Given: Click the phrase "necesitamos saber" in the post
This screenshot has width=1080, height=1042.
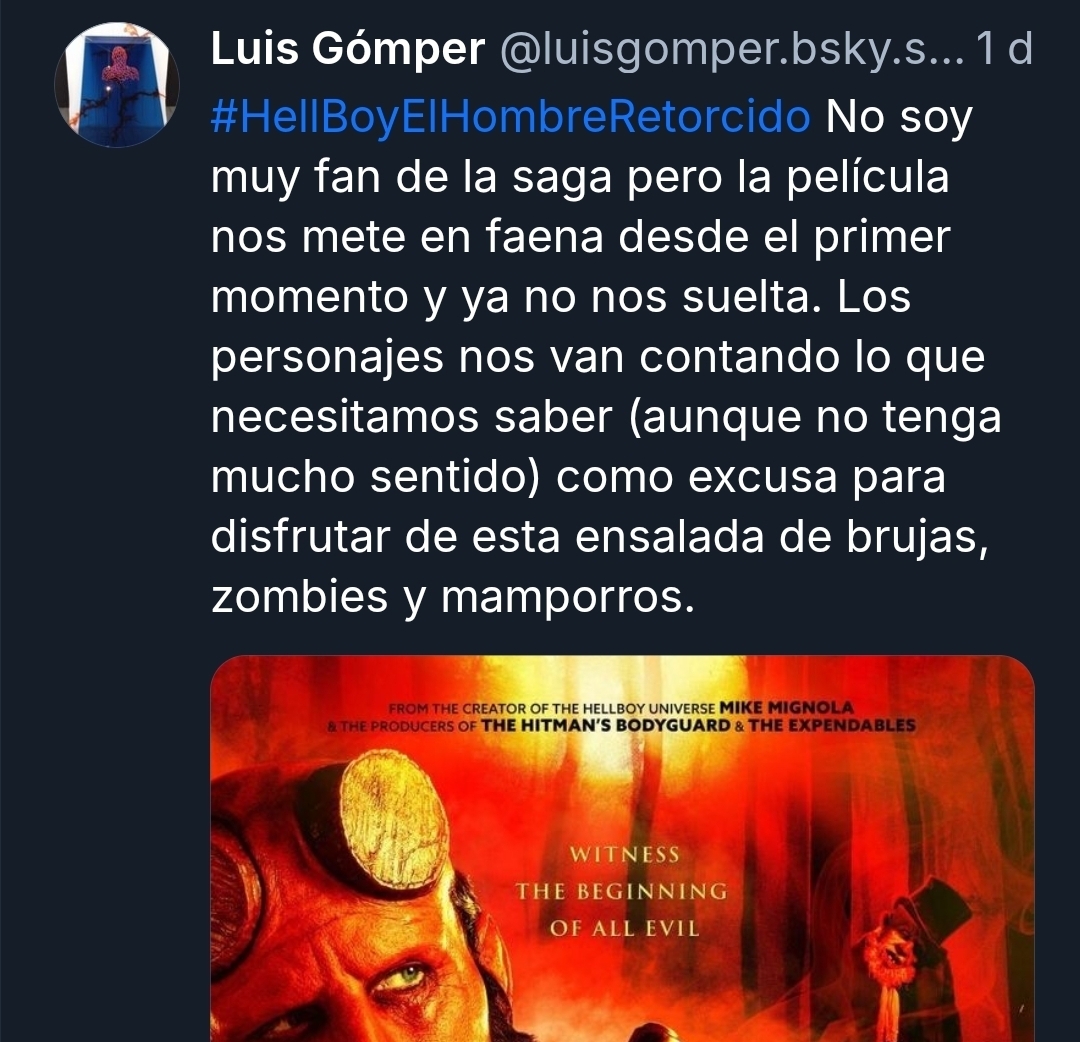Looking at the screenshot, I should pyautogui.click(x=412, y=417).
